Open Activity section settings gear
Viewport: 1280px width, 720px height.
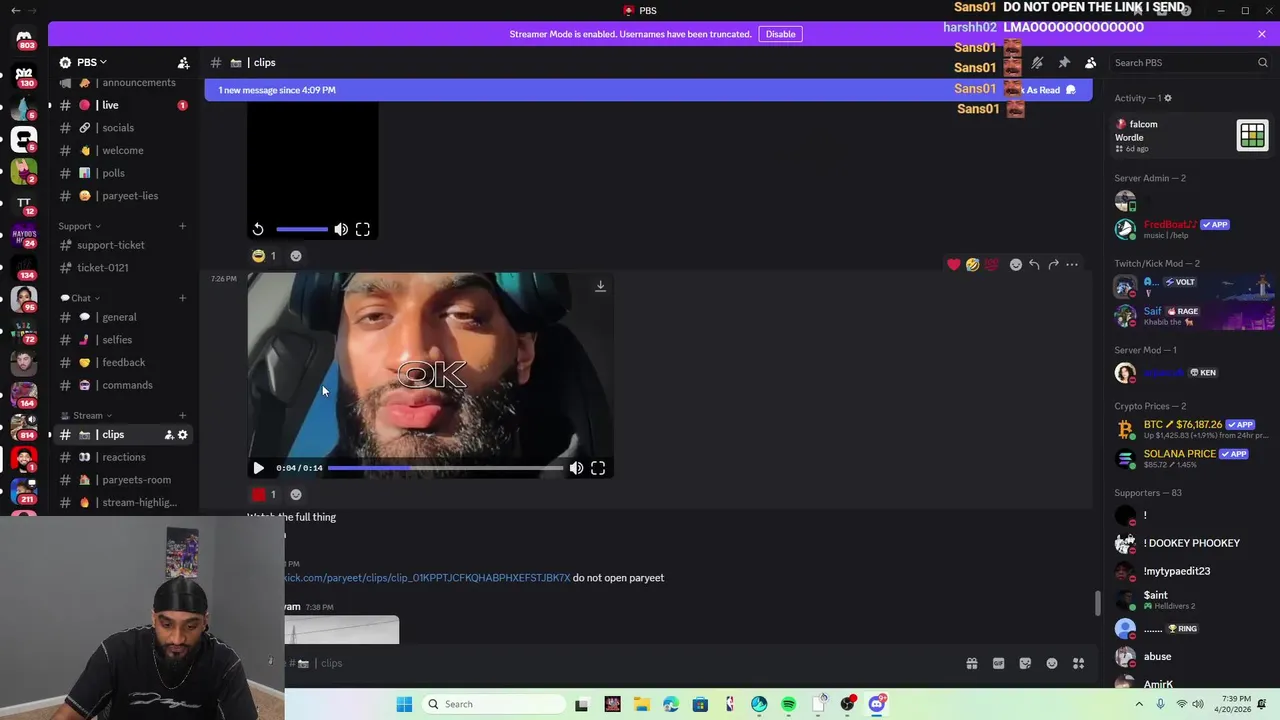(x=1167, y=98)
